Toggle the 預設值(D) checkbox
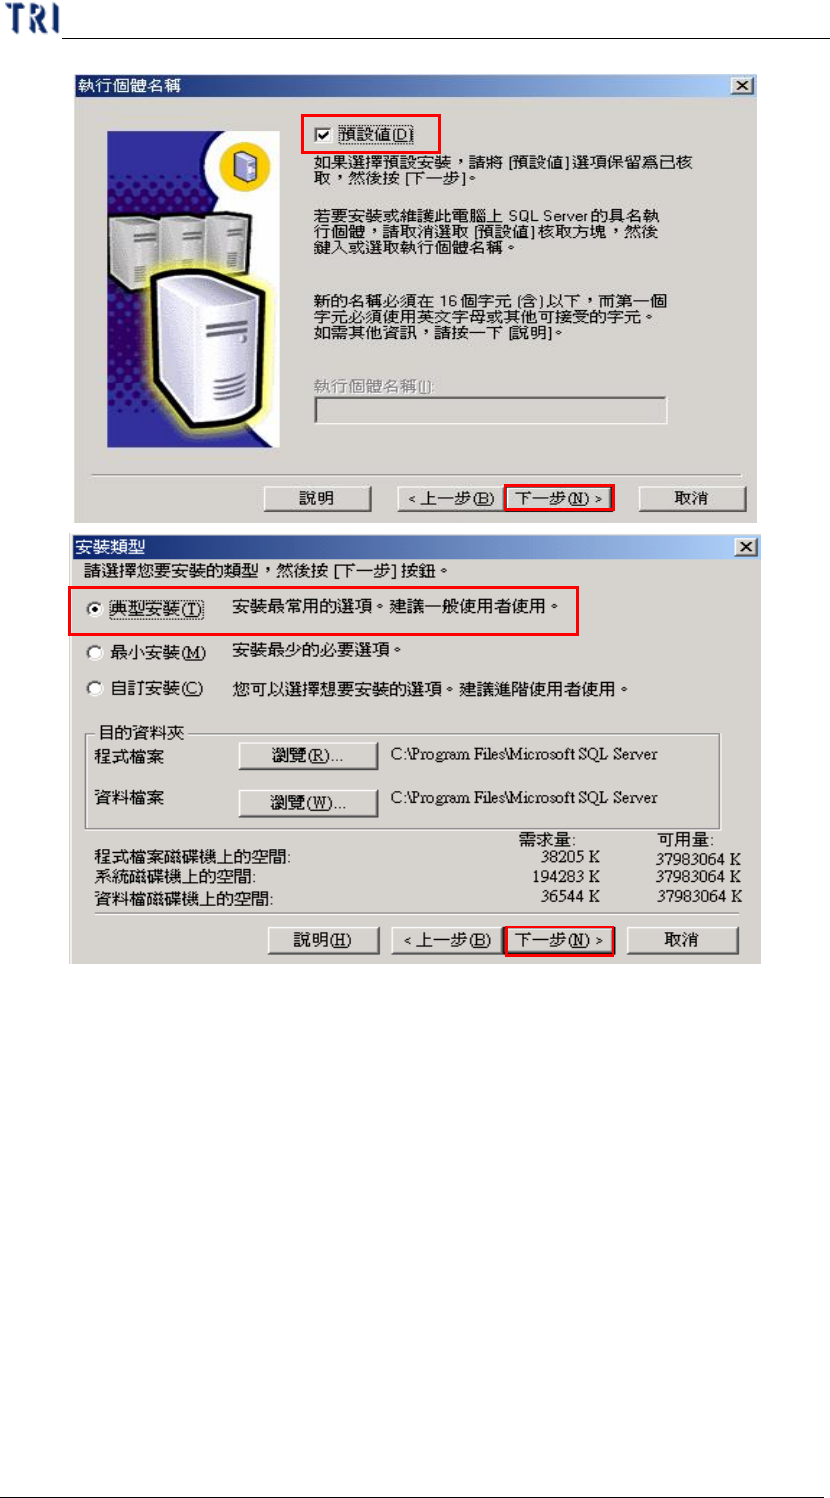The width and height of the screenshot is (830, 1498). 322,134
